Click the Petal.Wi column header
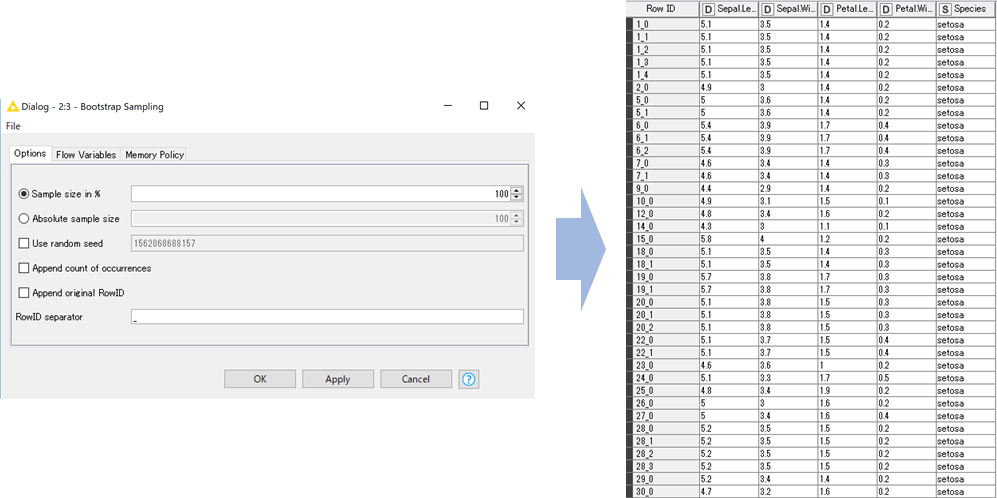Image resolution: width=997 pixels, height=498 pixels. point(905,10)
